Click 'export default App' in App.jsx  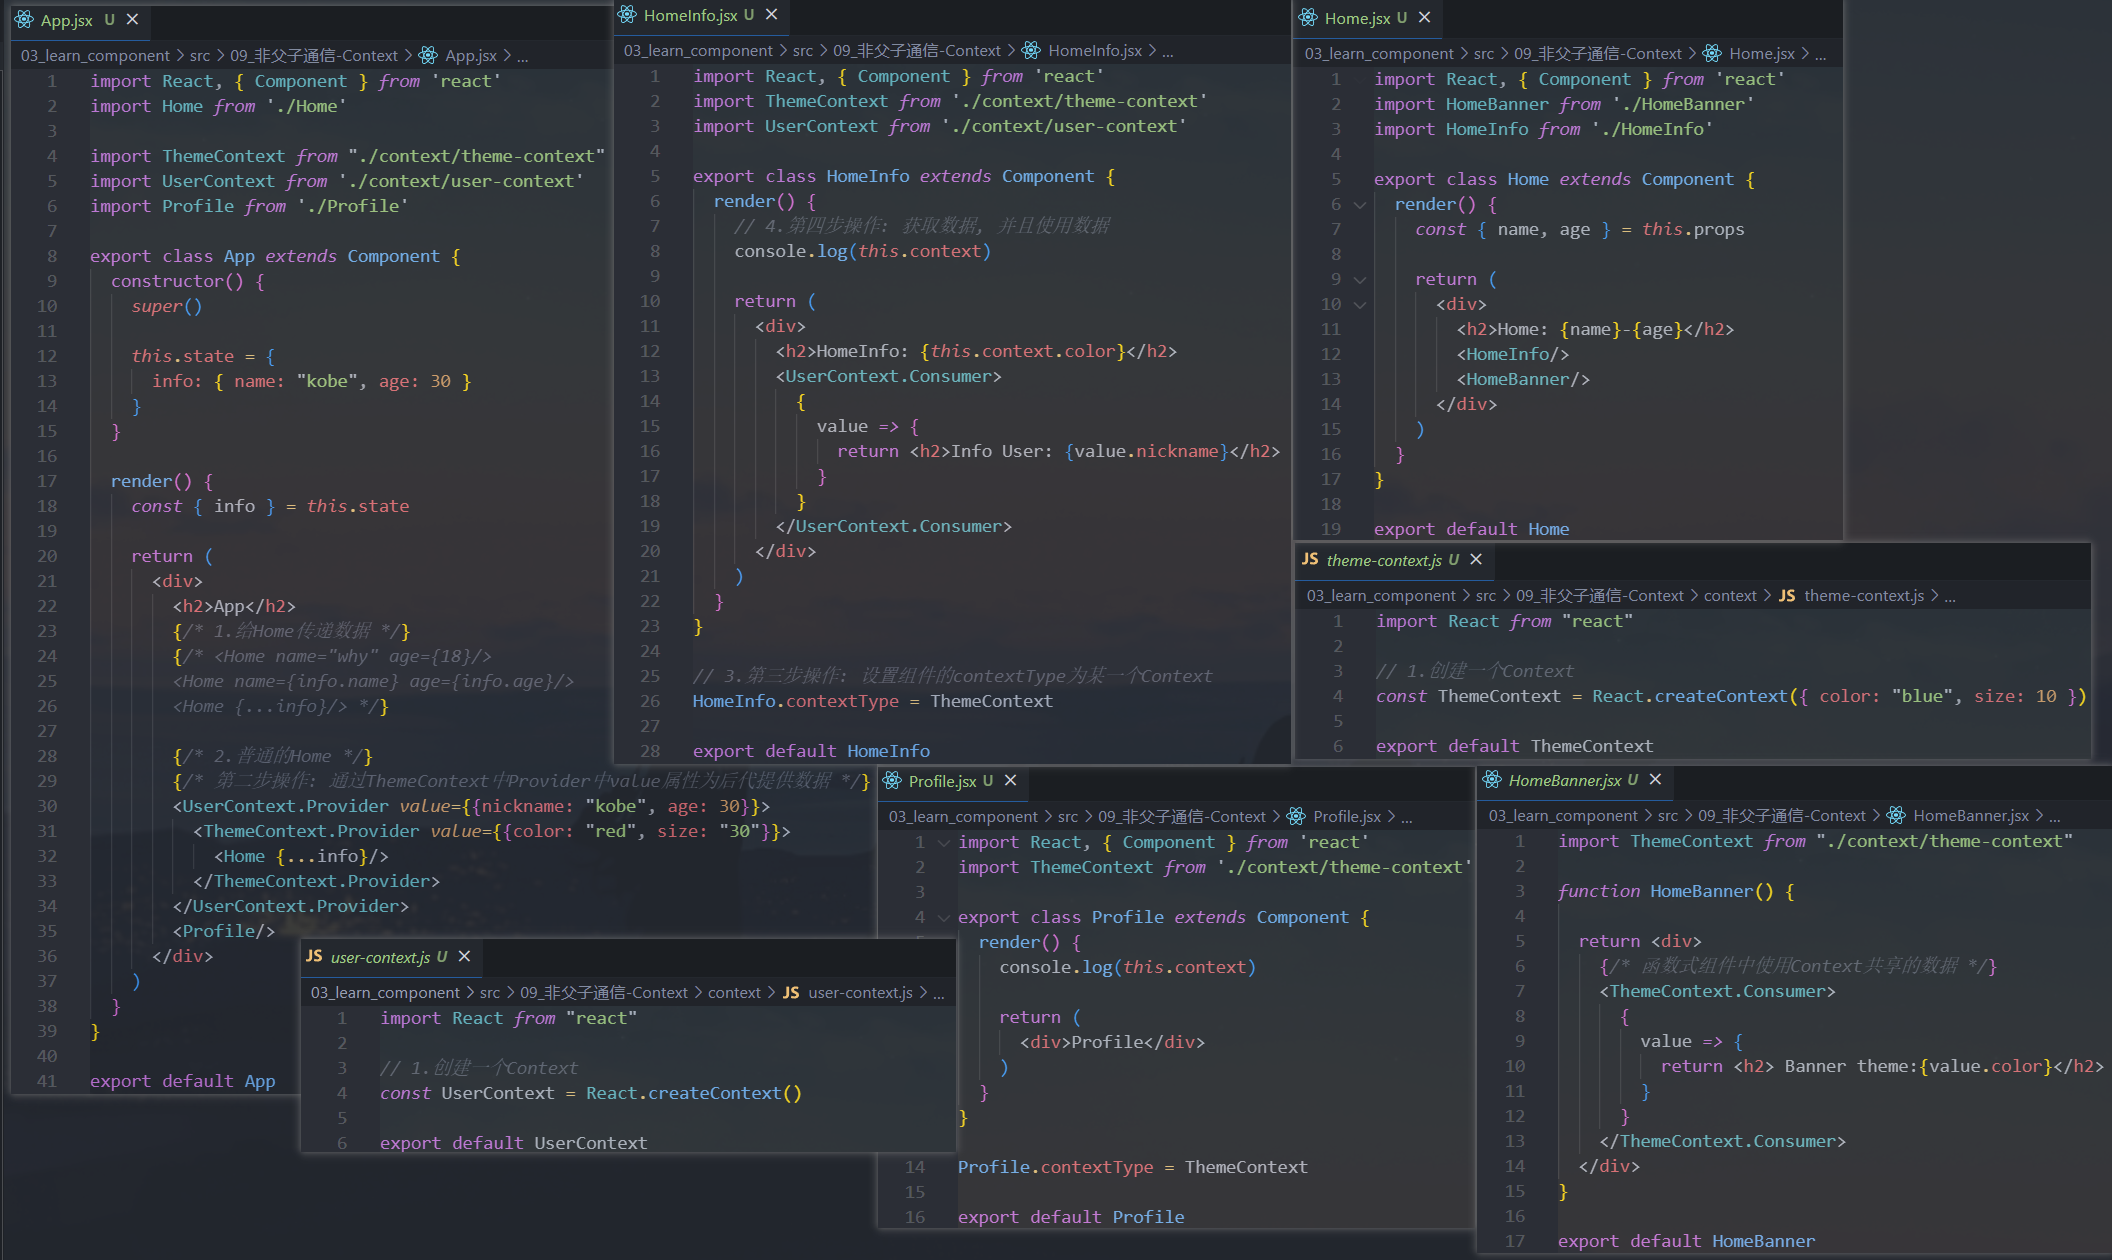click(x=182, y=1081)
